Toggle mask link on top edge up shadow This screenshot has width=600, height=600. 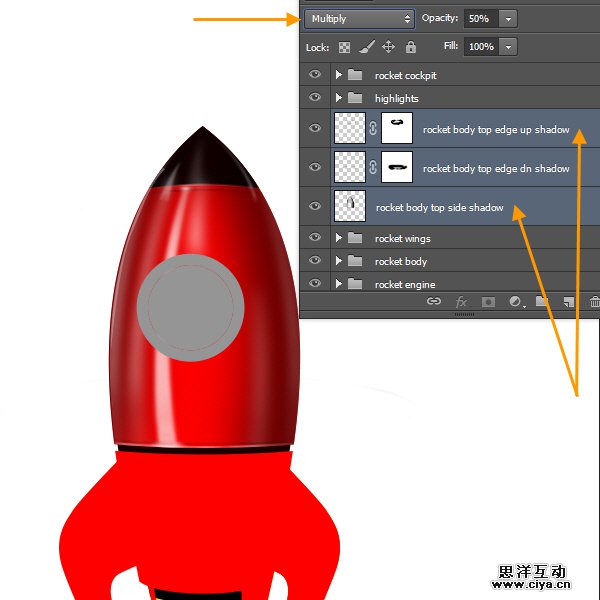point(373,128)
